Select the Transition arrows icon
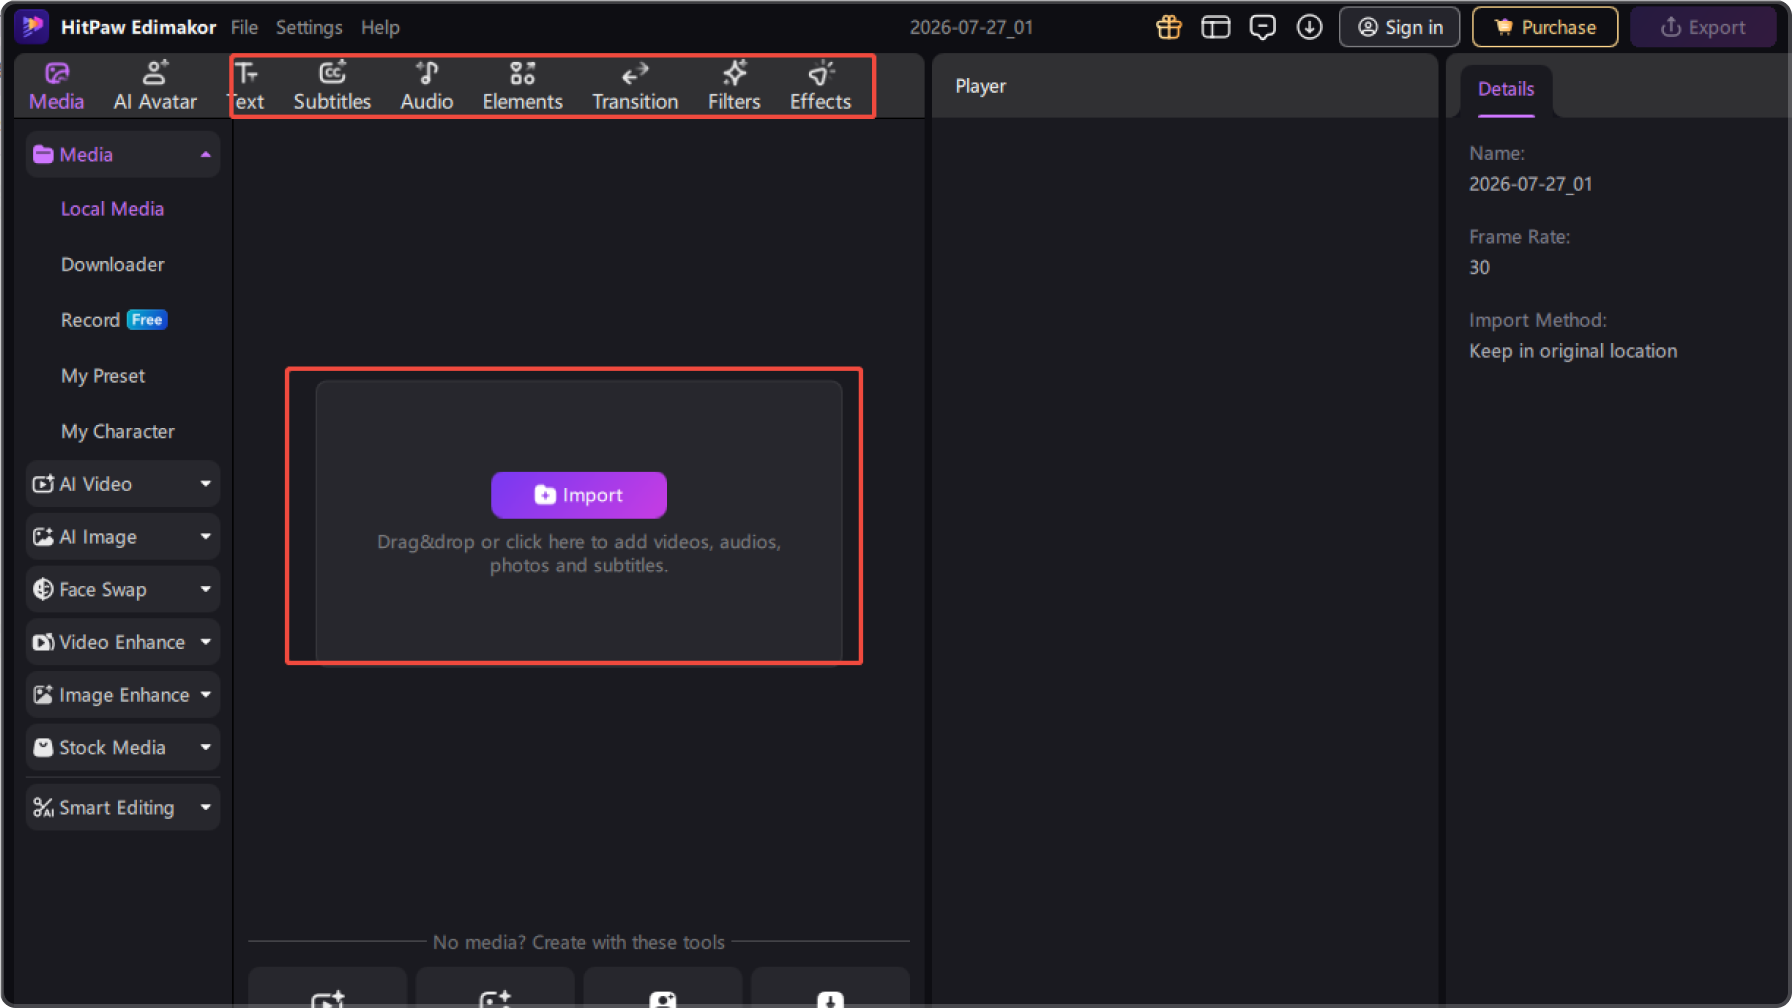1792x1008 pixels. point(635,73)
